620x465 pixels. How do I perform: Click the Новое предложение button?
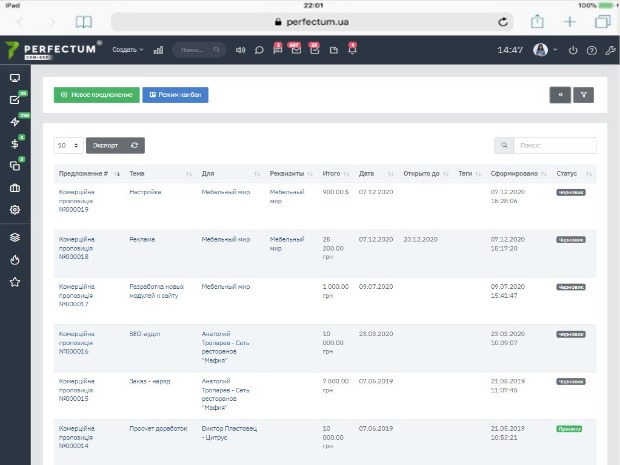click(x=96, y=95)
